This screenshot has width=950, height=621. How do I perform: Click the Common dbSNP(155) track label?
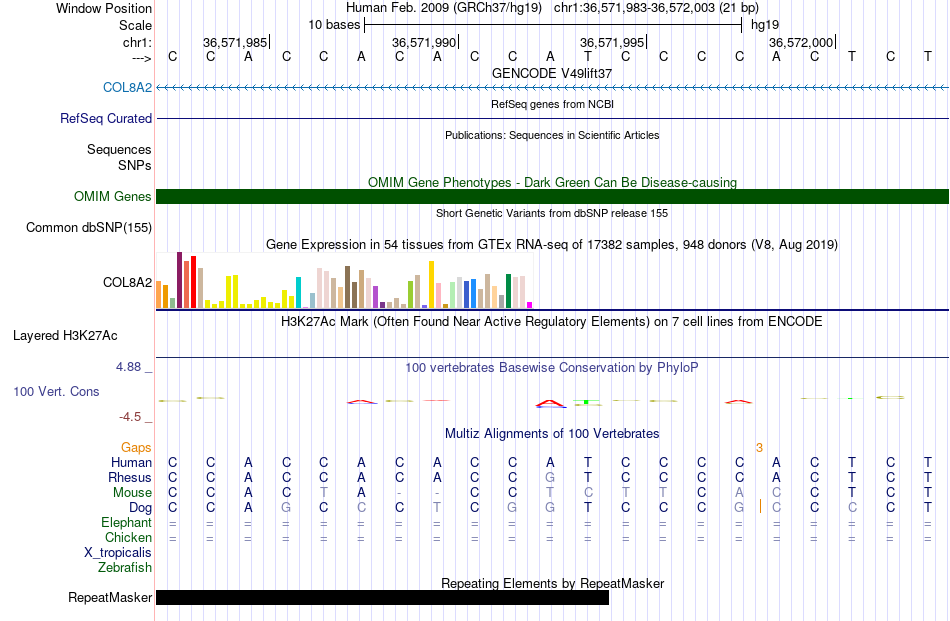88,228
